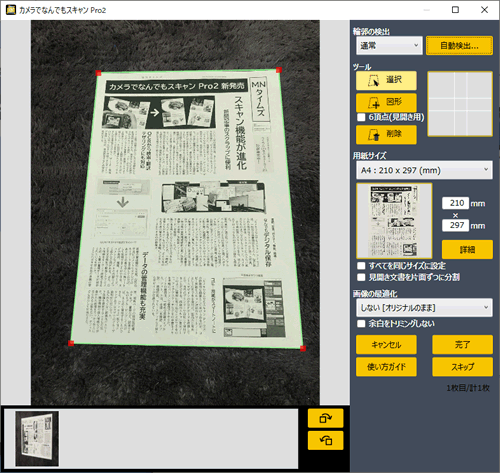Open the 使い方ガイド guide
The height and width of the screenshot is (473, 500).
coord(386,367)
